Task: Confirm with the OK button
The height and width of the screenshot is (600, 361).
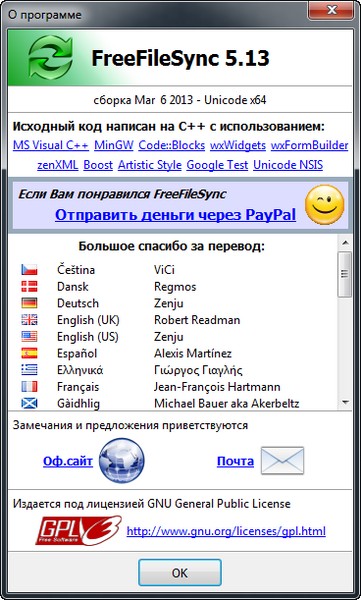Action: [x=180, y=573]
